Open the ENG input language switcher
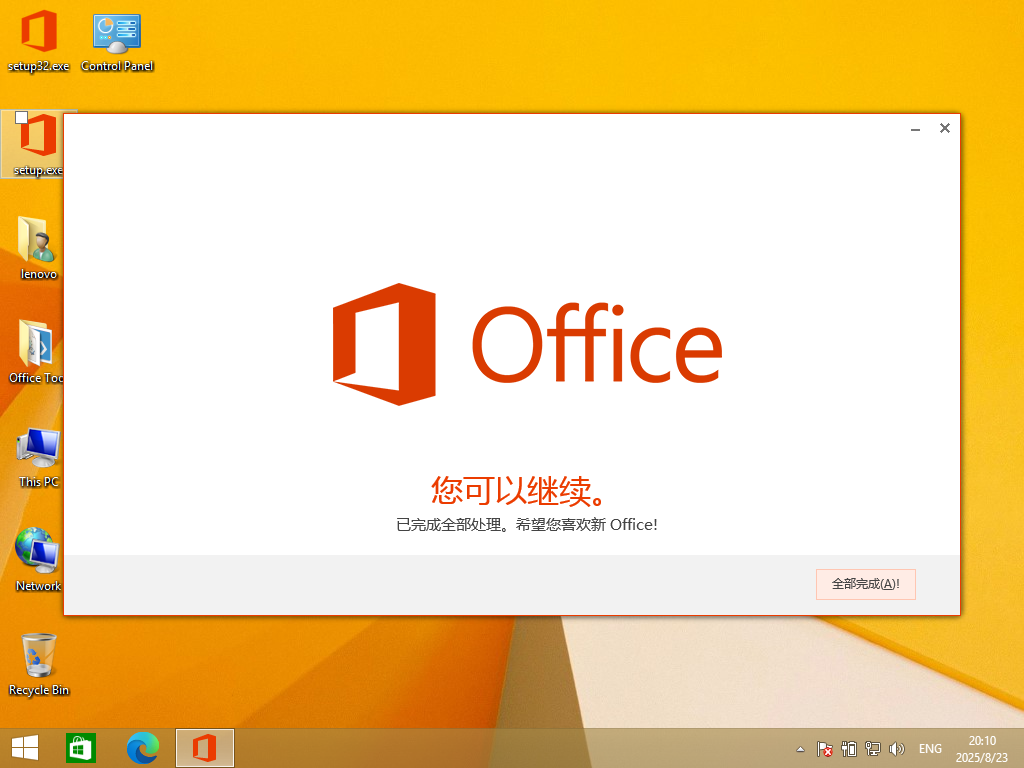Viewport: 1024px width, 768px height. coord(930,749)
